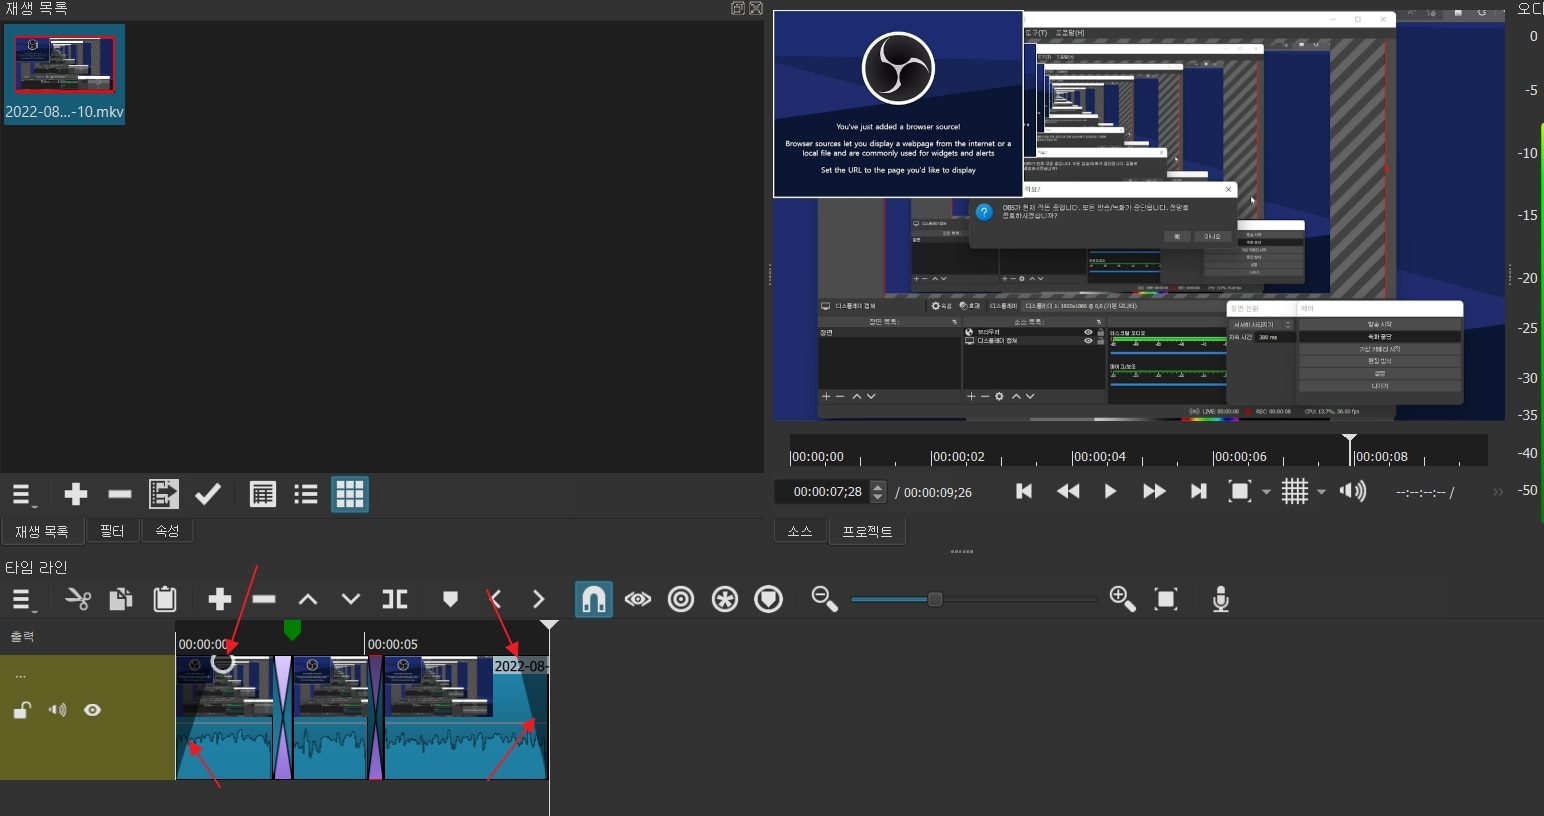Lock the video track
The height and width of the screenshot is (816, 1544).
22,710
